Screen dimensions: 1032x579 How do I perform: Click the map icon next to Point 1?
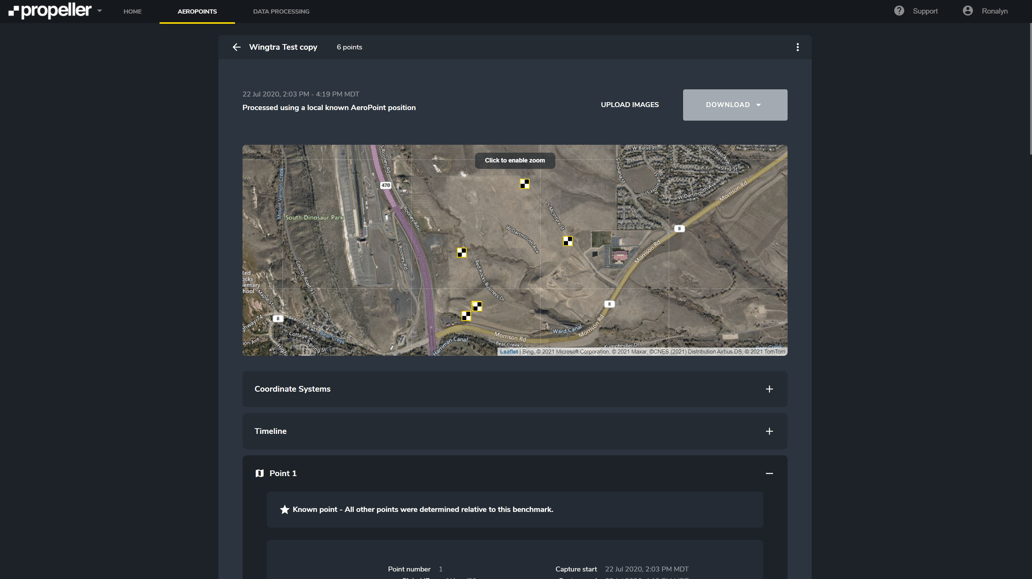(x=260, y=474)
